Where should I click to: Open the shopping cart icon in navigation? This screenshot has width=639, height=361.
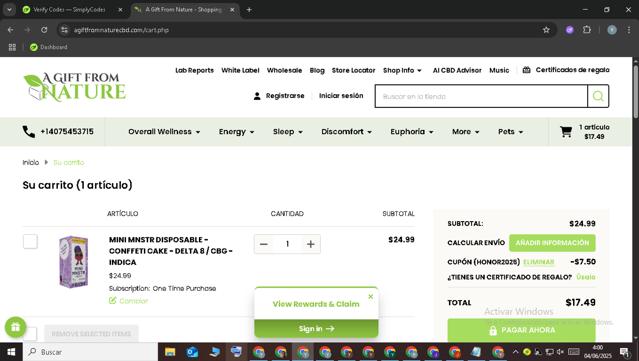point(566,132)
